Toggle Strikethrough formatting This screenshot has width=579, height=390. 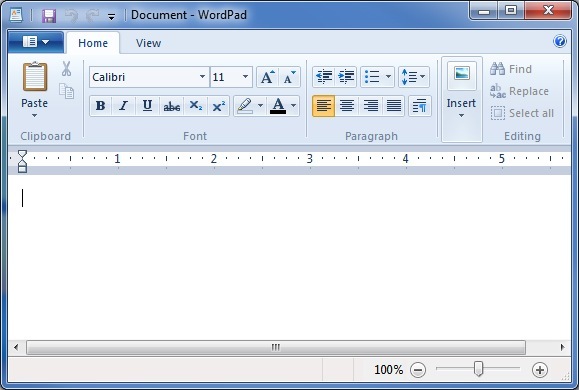point(172,106)
